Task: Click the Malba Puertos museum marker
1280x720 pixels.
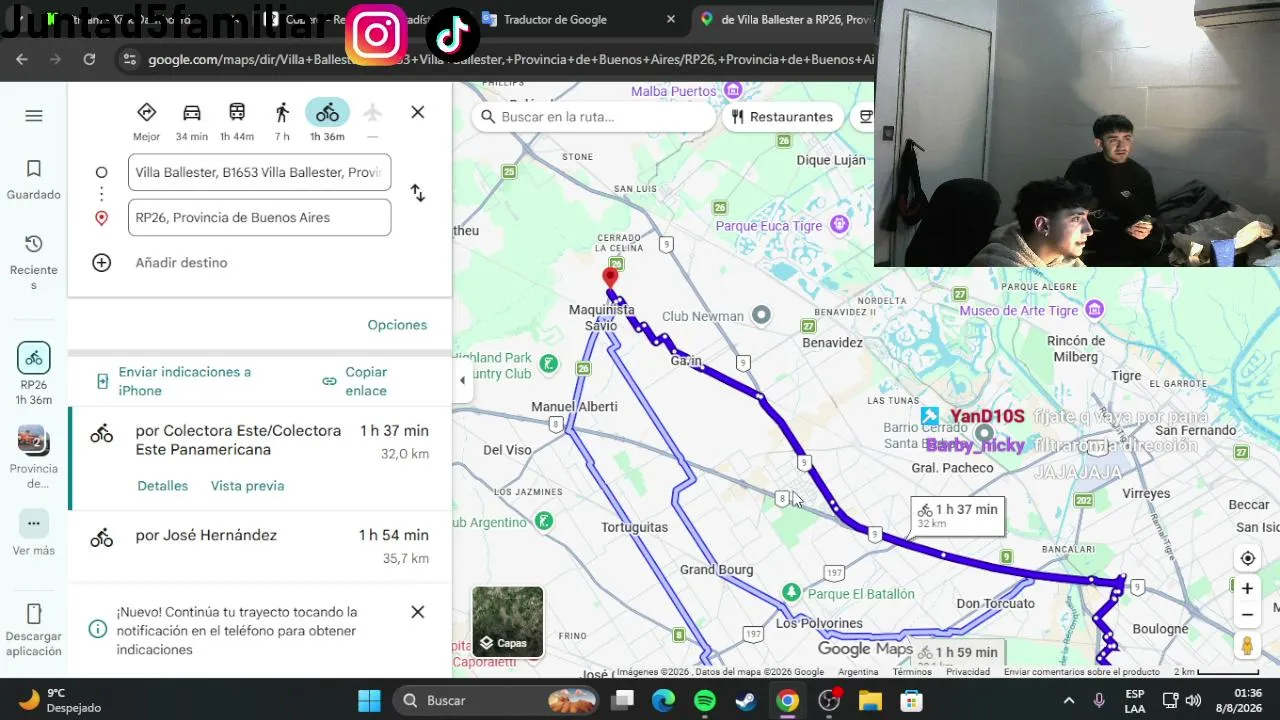Action: 733,91
